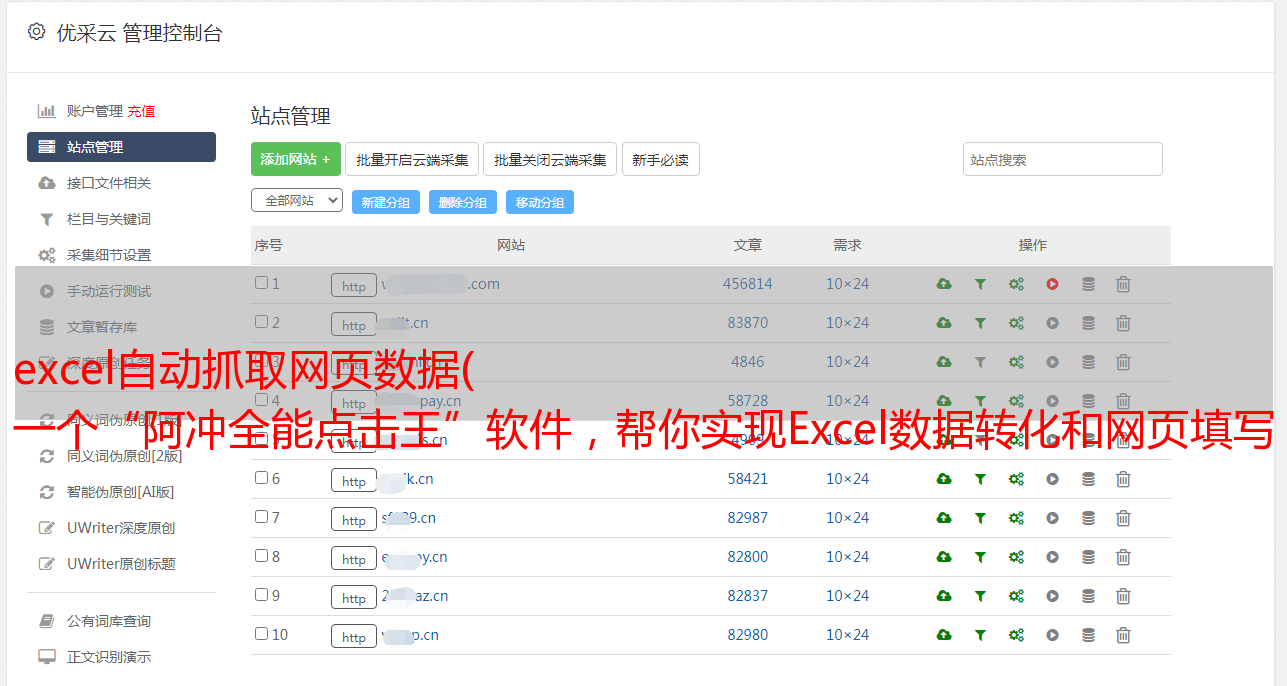
Task: Toggle http protocol button in row 6
Action: point(354,481)
